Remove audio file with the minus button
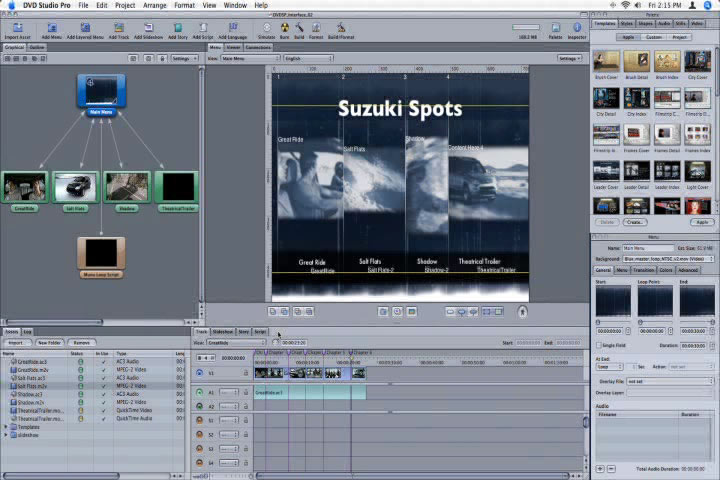720x480 pixels. point(611,469)
